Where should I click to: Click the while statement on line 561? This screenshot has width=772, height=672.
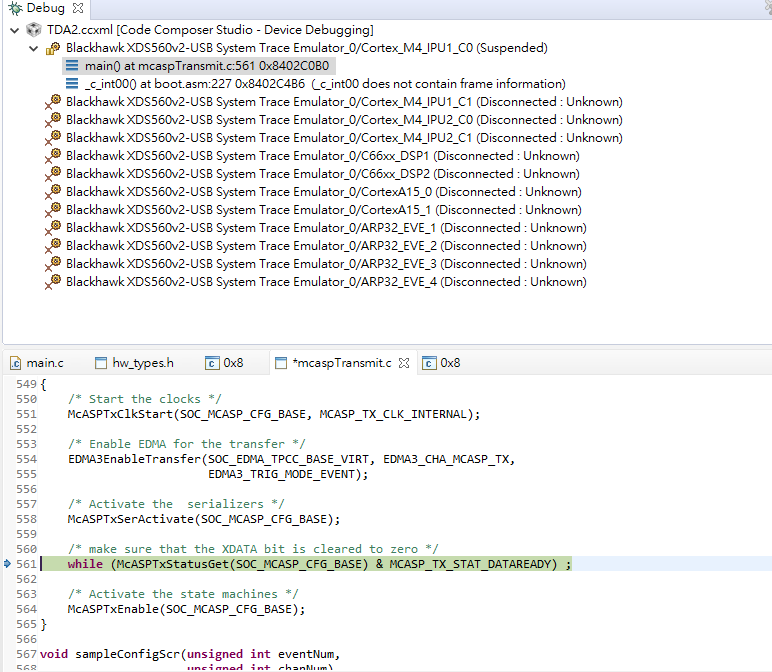pos(319,564)
